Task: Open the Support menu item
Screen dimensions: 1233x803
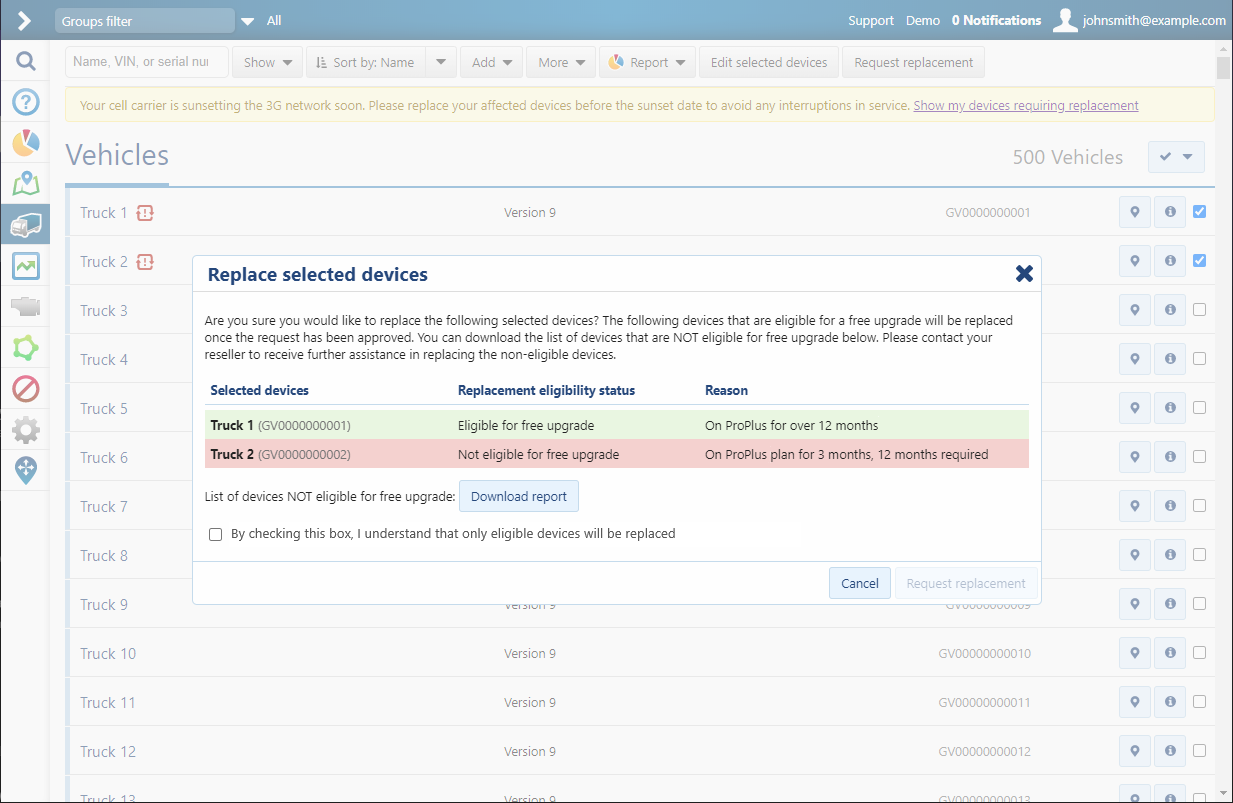Action: point(870,21)
